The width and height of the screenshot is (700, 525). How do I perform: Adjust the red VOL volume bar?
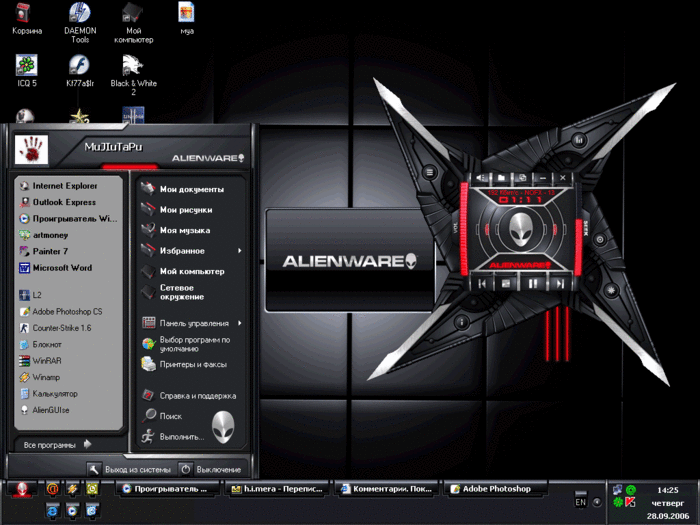464,228
